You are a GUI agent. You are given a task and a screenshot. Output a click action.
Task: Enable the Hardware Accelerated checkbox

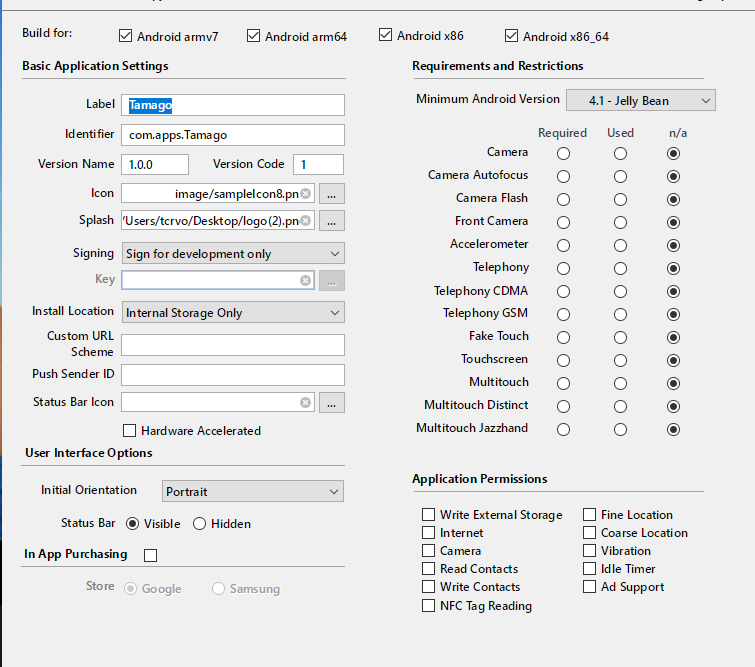pyautogui.click(x=129, y=431)
